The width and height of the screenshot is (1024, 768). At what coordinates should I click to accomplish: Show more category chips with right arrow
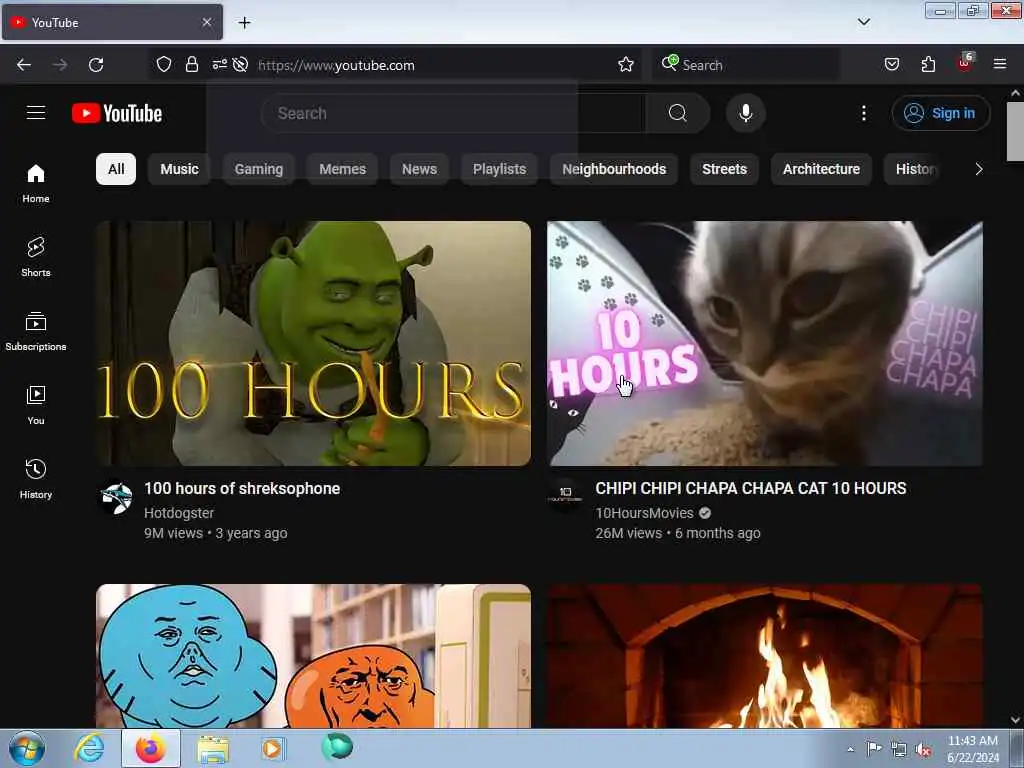978,169
